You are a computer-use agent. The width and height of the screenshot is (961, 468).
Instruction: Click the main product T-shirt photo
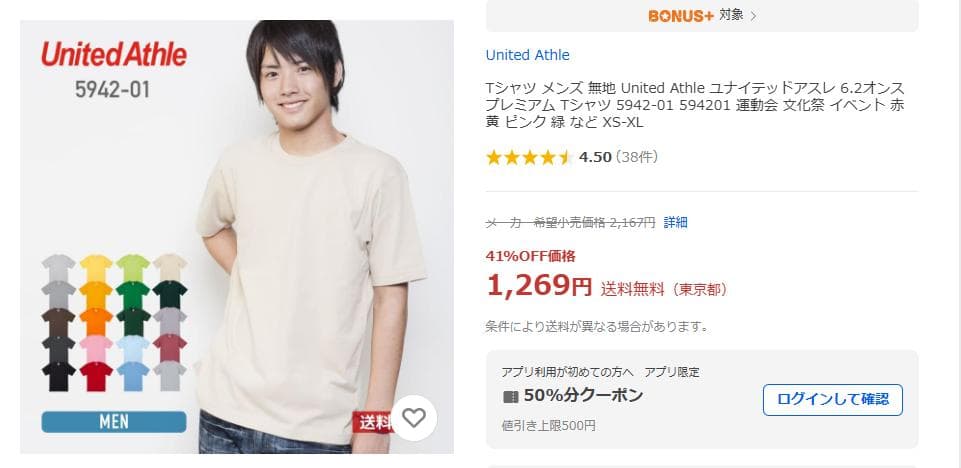(x=300, y=250)
